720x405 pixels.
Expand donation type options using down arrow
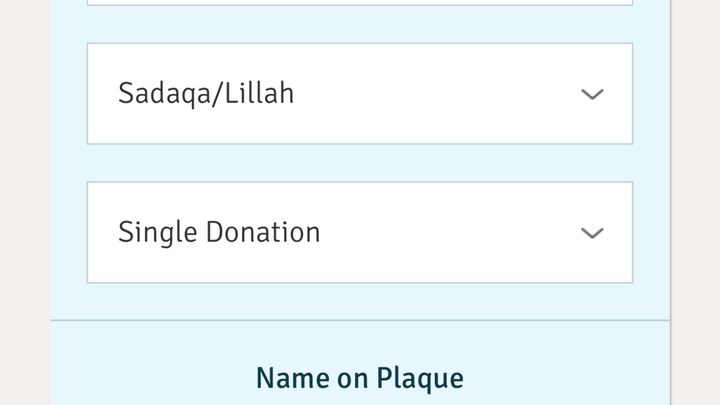pyautogui.click(x=592, y=95)
